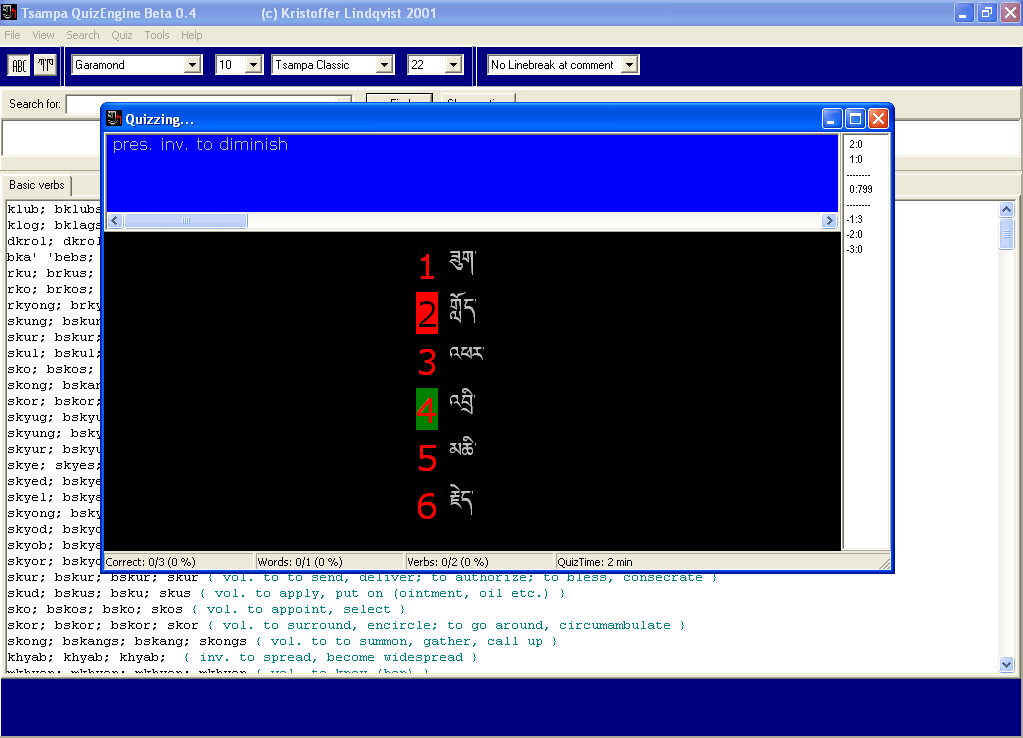Click the 'khyab; khyab; khyab;' list row
The height and width of the screenshot is (738, 1023).
pos(242,657)
